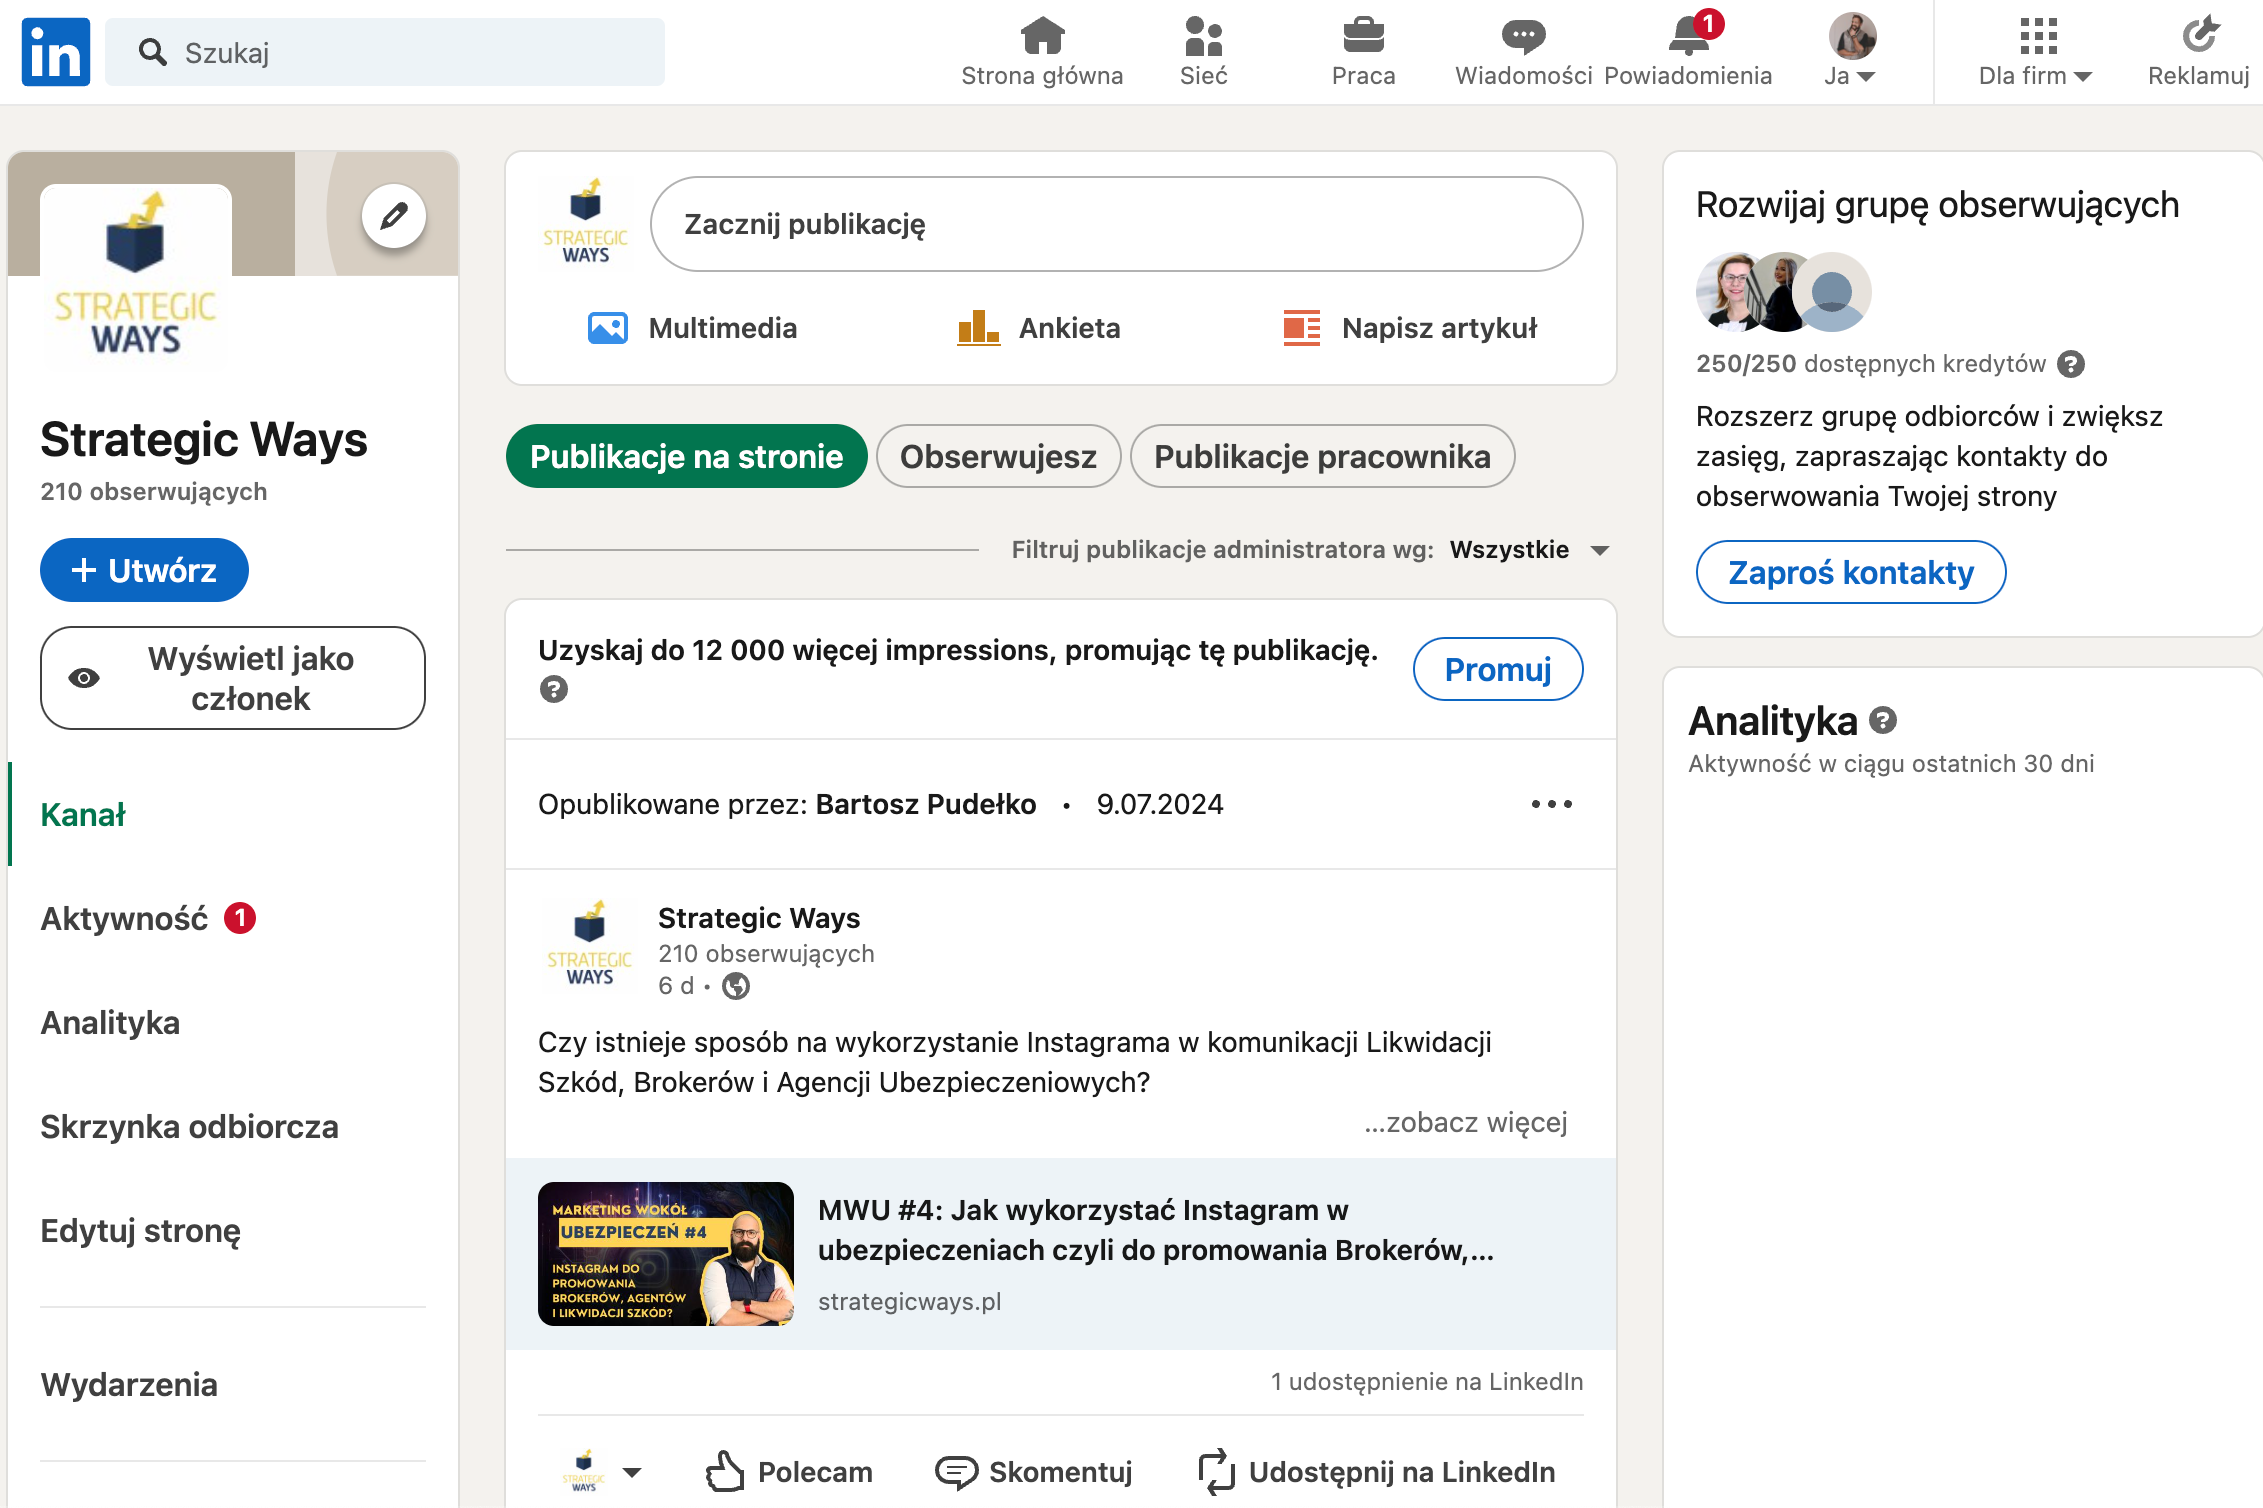This screenshot has width=2263, height=1508.
Task: Open Wydarzenia in sidebar
Action: click(x=129, y=1384)
